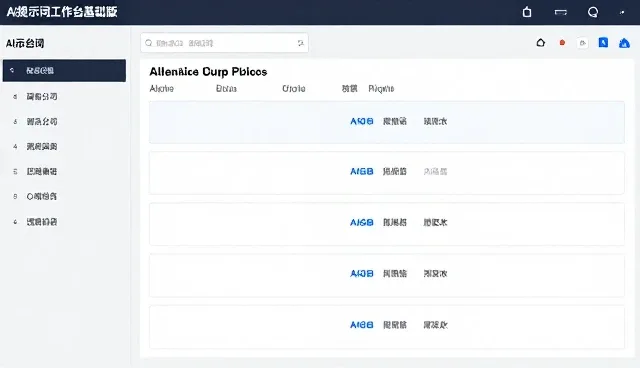Click the blue AIGB link in the first row
The image size is (640, 368).
click(x=362, y=121)
